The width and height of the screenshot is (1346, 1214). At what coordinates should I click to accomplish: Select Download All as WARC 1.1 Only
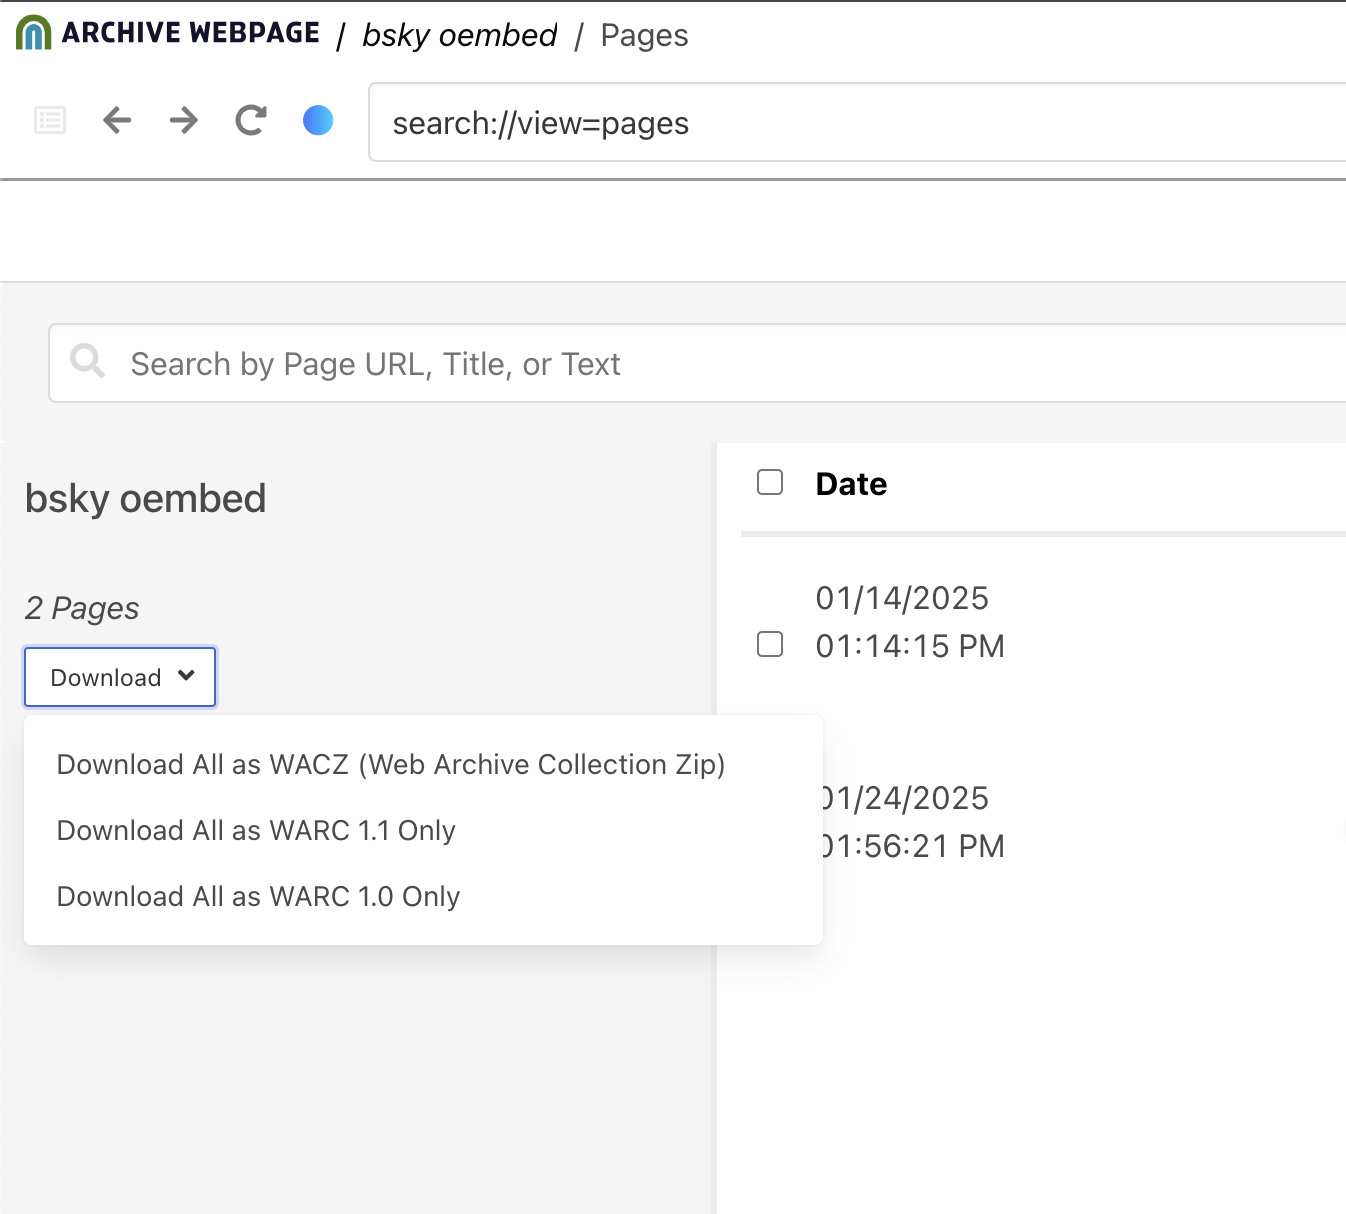[256, 831]
